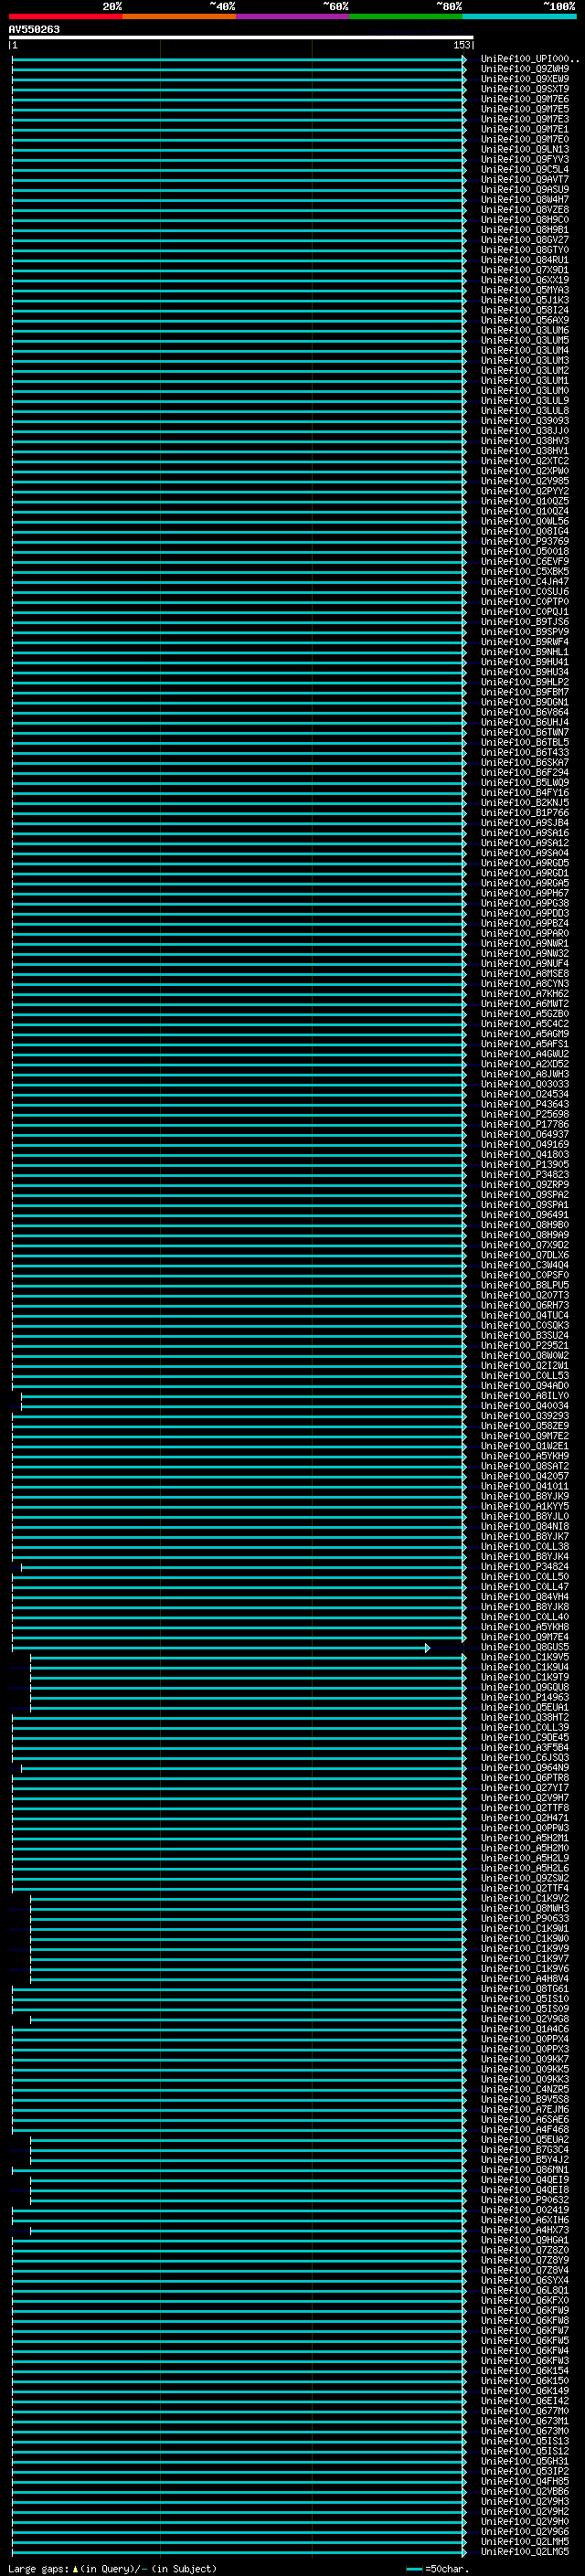585x2576 pixels.
Task: Click the hit label UniRef100_Q2LMG5
Action: (x=525, y=2552)
